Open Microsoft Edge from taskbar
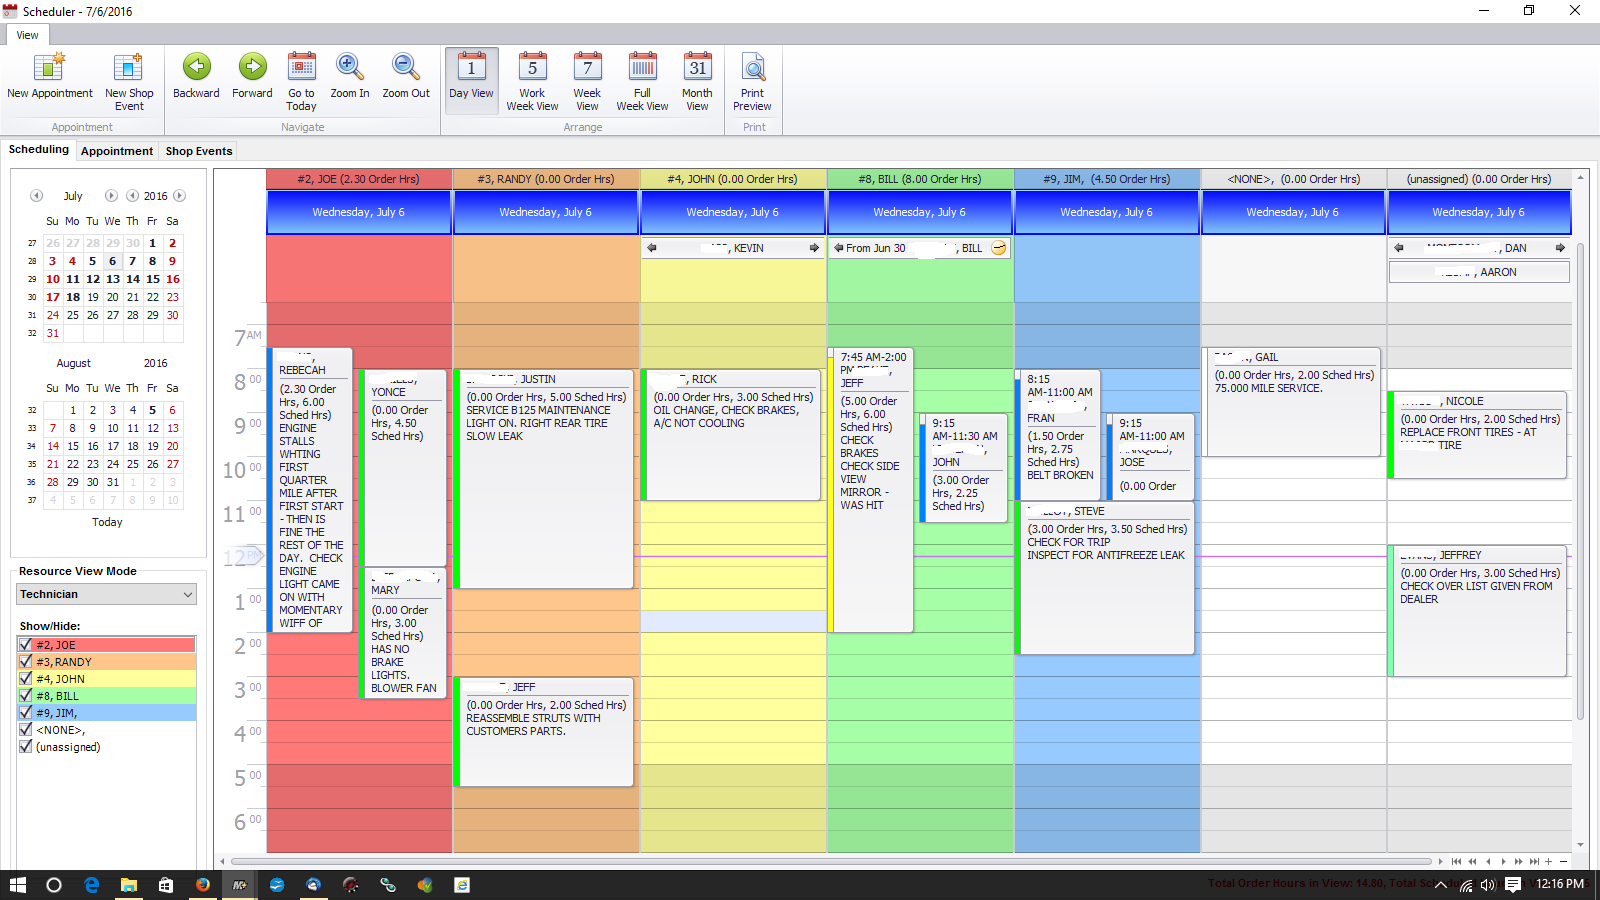 coord(92,885)
